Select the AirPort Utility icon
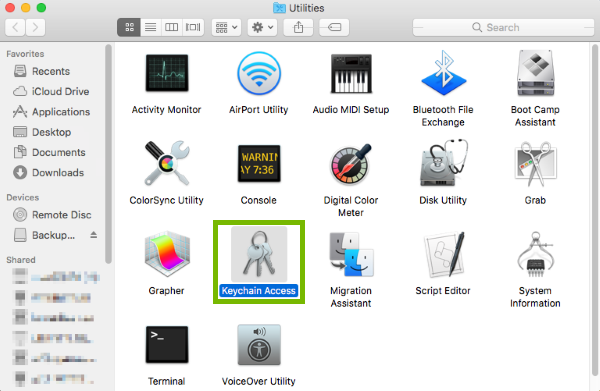This screenshot has width=600, height=391. [x=259, y=73]
